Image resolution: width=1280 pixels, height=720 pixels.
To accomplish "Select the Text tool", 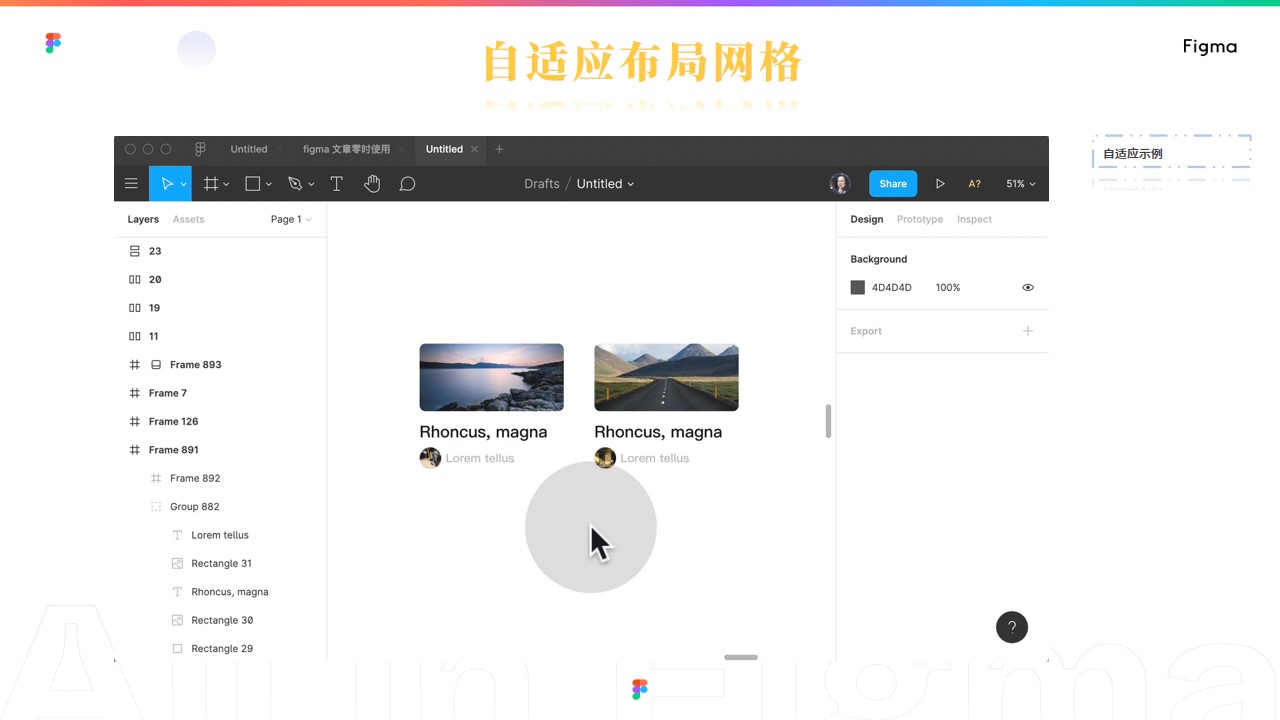I will 337,184.
